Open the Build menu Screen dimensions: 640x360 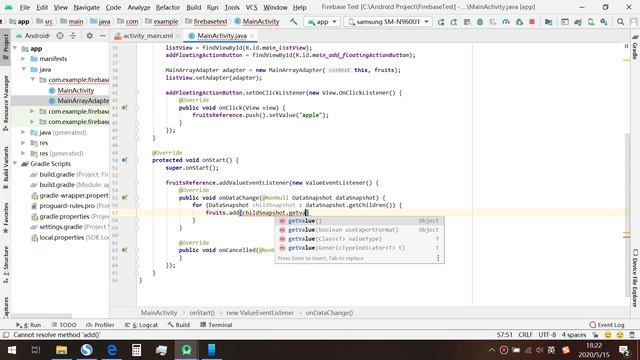(193, 7)
